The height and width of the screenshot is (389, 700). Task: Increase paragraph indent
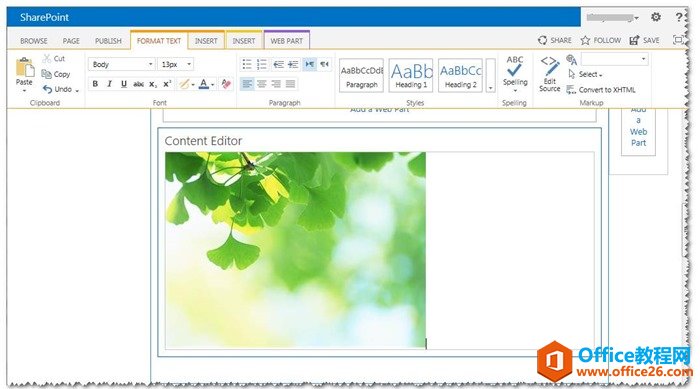point(293,64)
